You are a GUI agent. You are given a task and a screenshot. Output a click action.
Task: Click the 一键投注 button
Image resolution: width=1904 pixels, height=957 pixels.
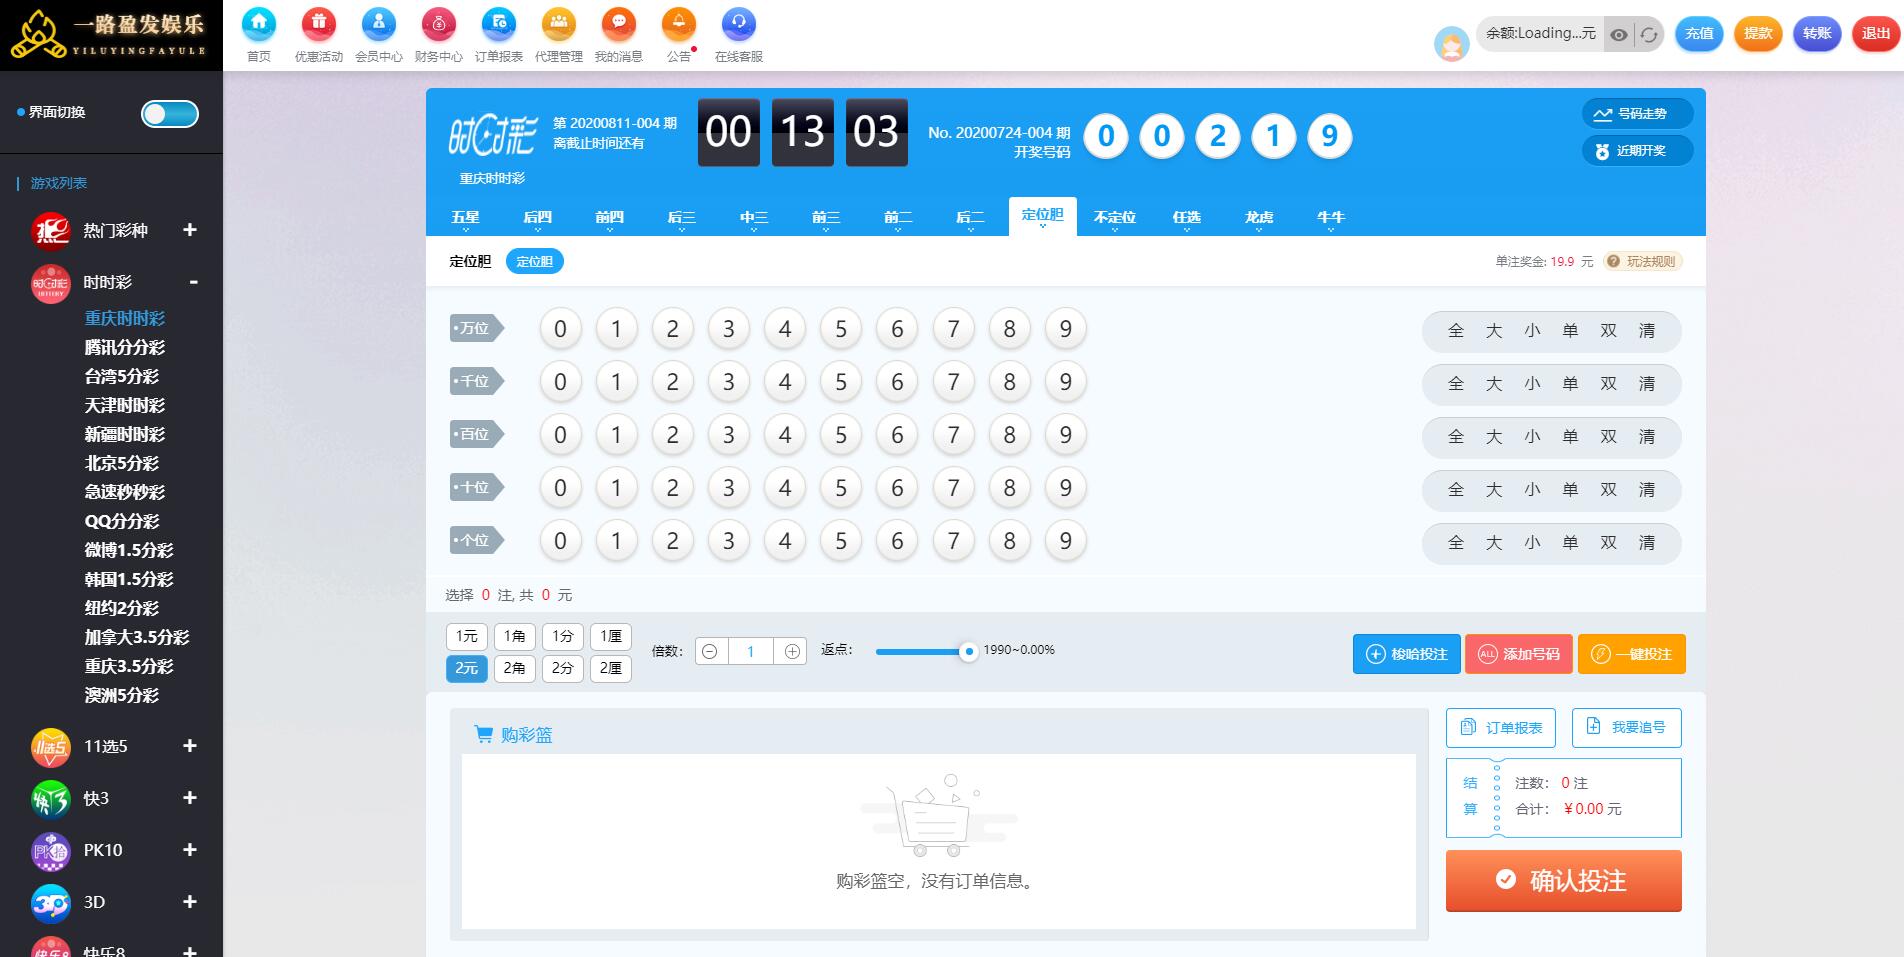1631,654
